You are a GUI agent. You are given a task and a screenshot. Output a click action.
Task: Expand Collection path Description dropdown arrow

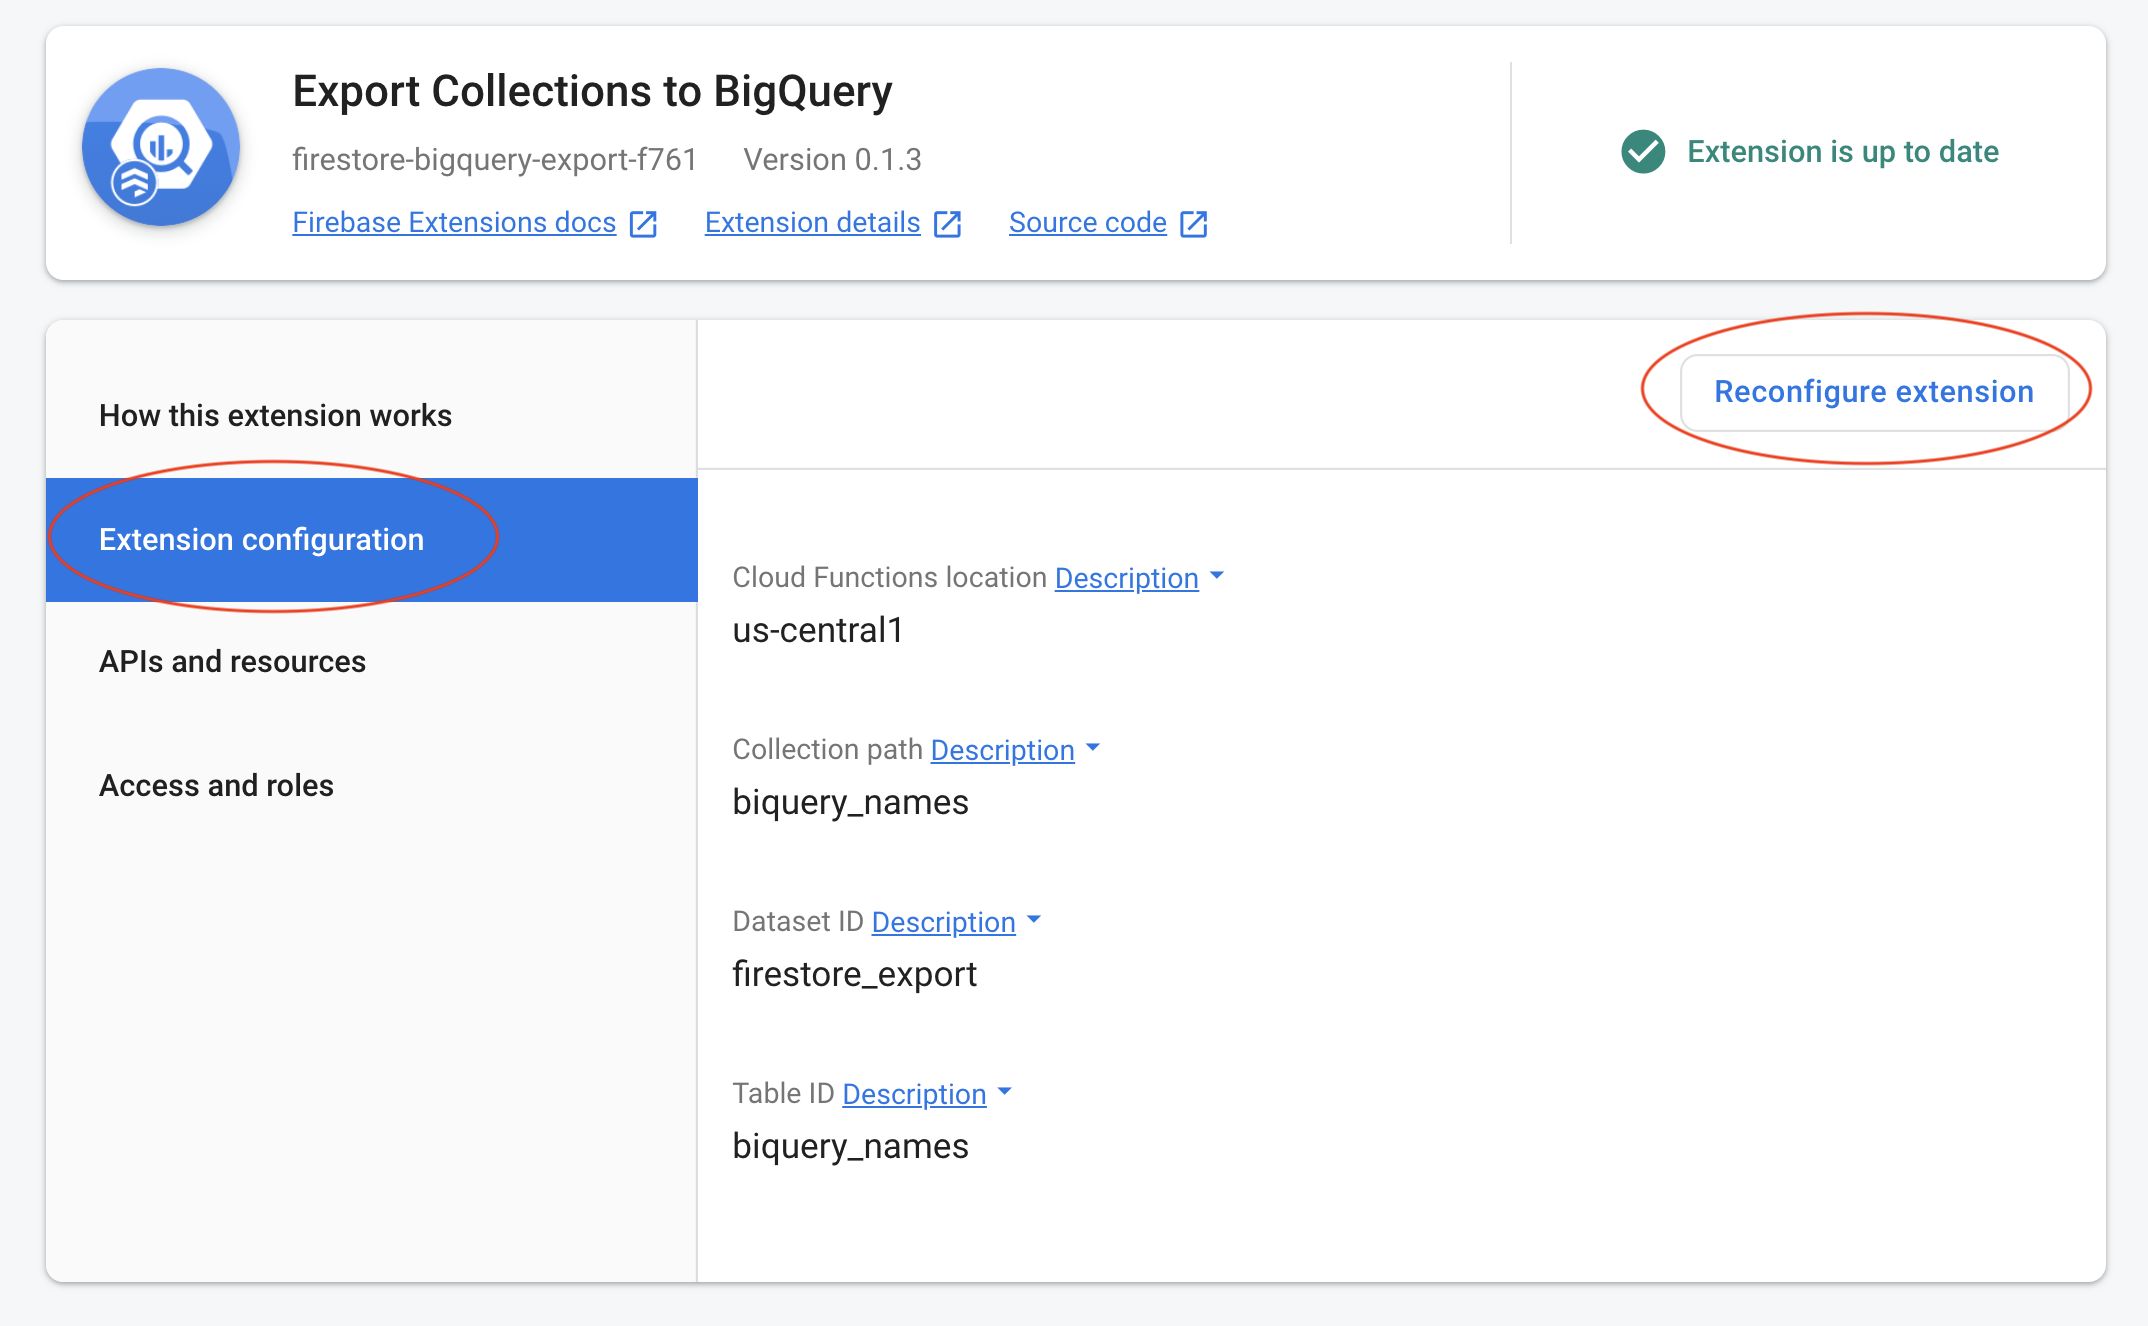coord(1093,748)
